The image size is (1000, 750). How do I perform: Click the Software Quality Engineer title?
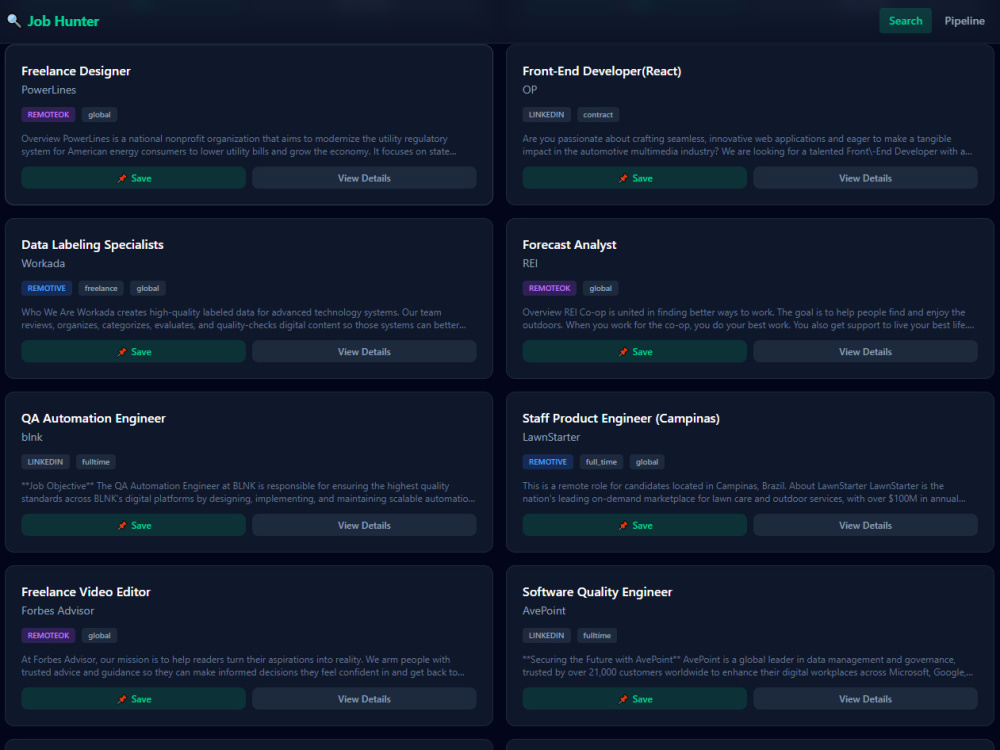[597, 591]
